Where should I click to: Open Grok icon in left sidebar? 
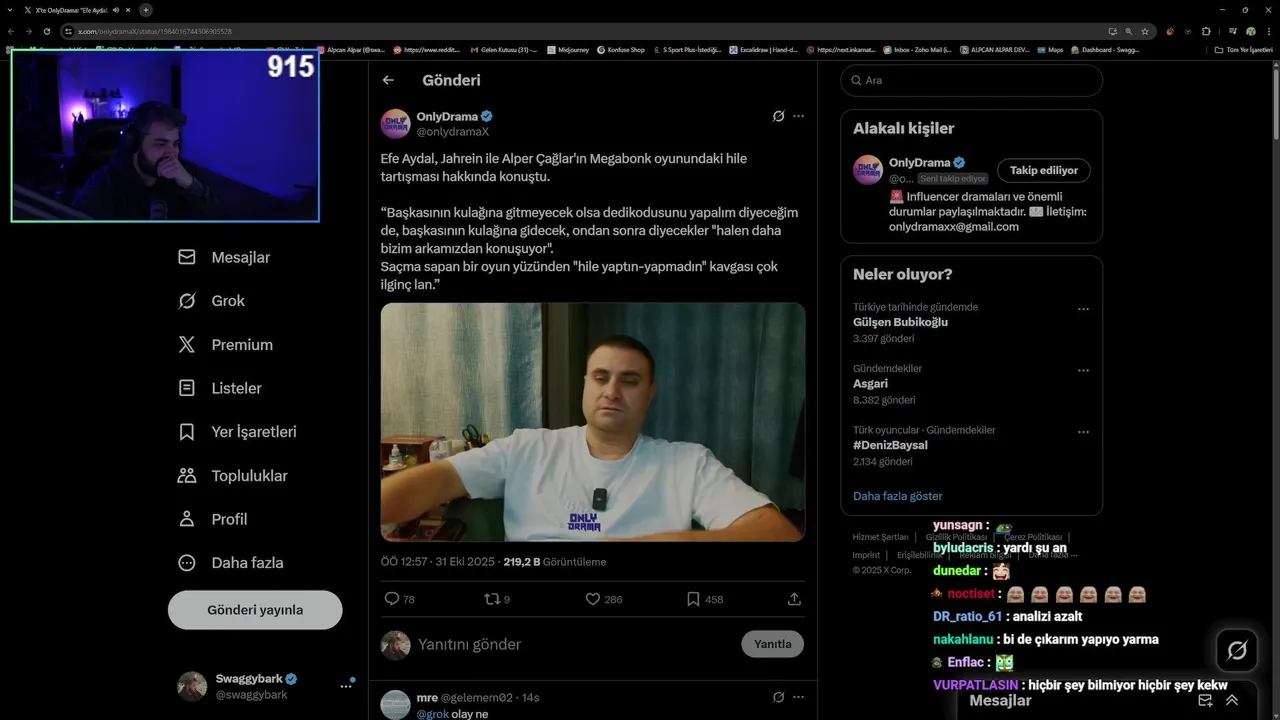187,301
